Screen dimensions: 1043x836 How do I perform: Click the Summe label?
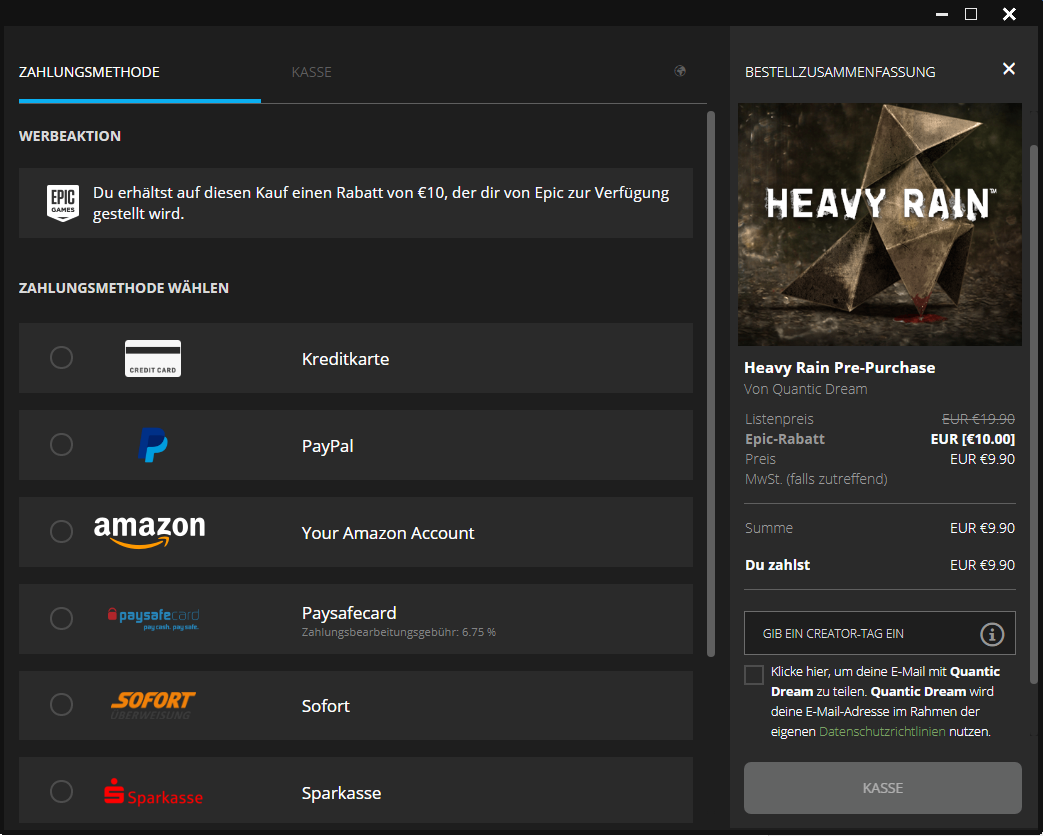coord(769,528)
